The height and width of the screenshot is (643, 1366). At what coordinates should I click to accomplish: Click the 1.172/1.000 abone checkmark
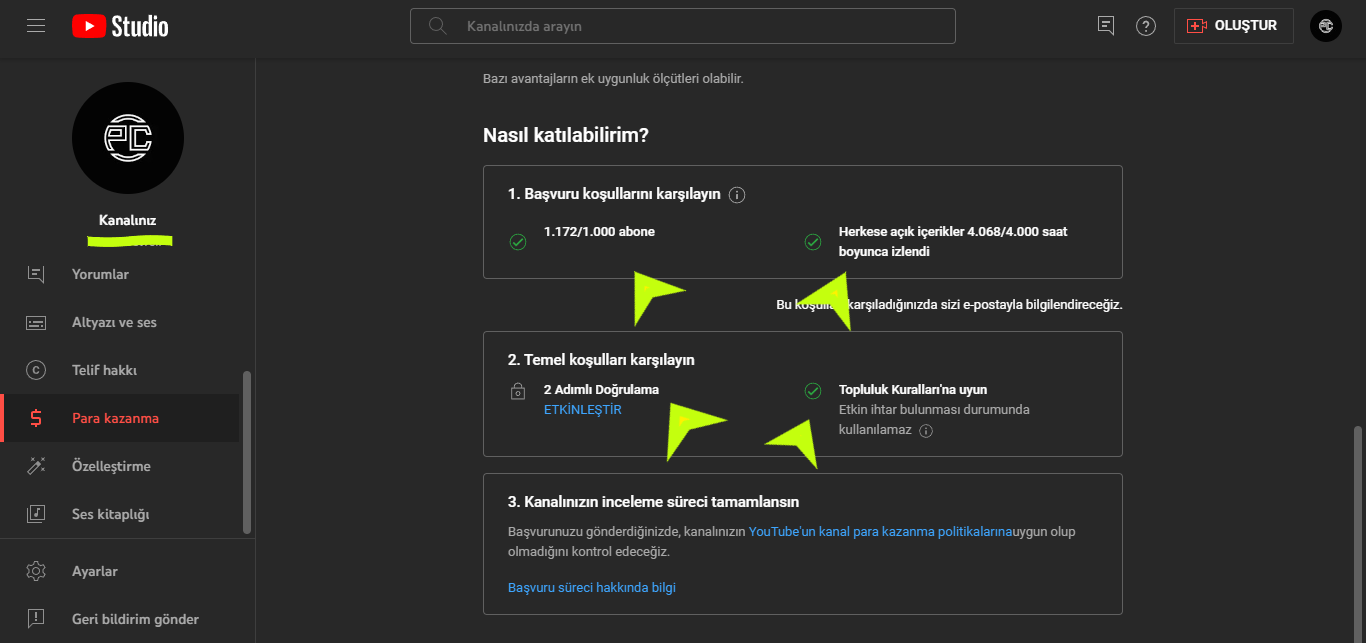click(518, 241)
